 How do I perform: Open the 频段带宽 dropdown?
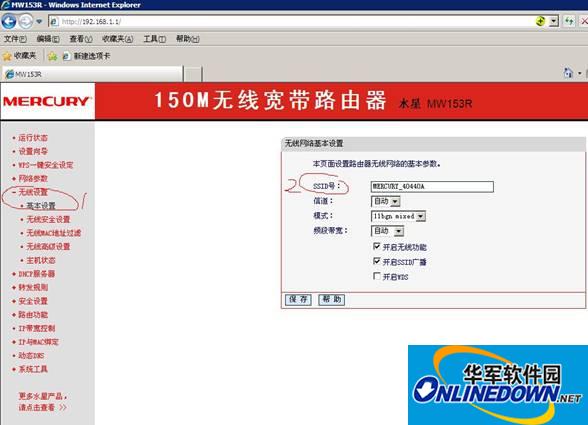tap(387, 231)
